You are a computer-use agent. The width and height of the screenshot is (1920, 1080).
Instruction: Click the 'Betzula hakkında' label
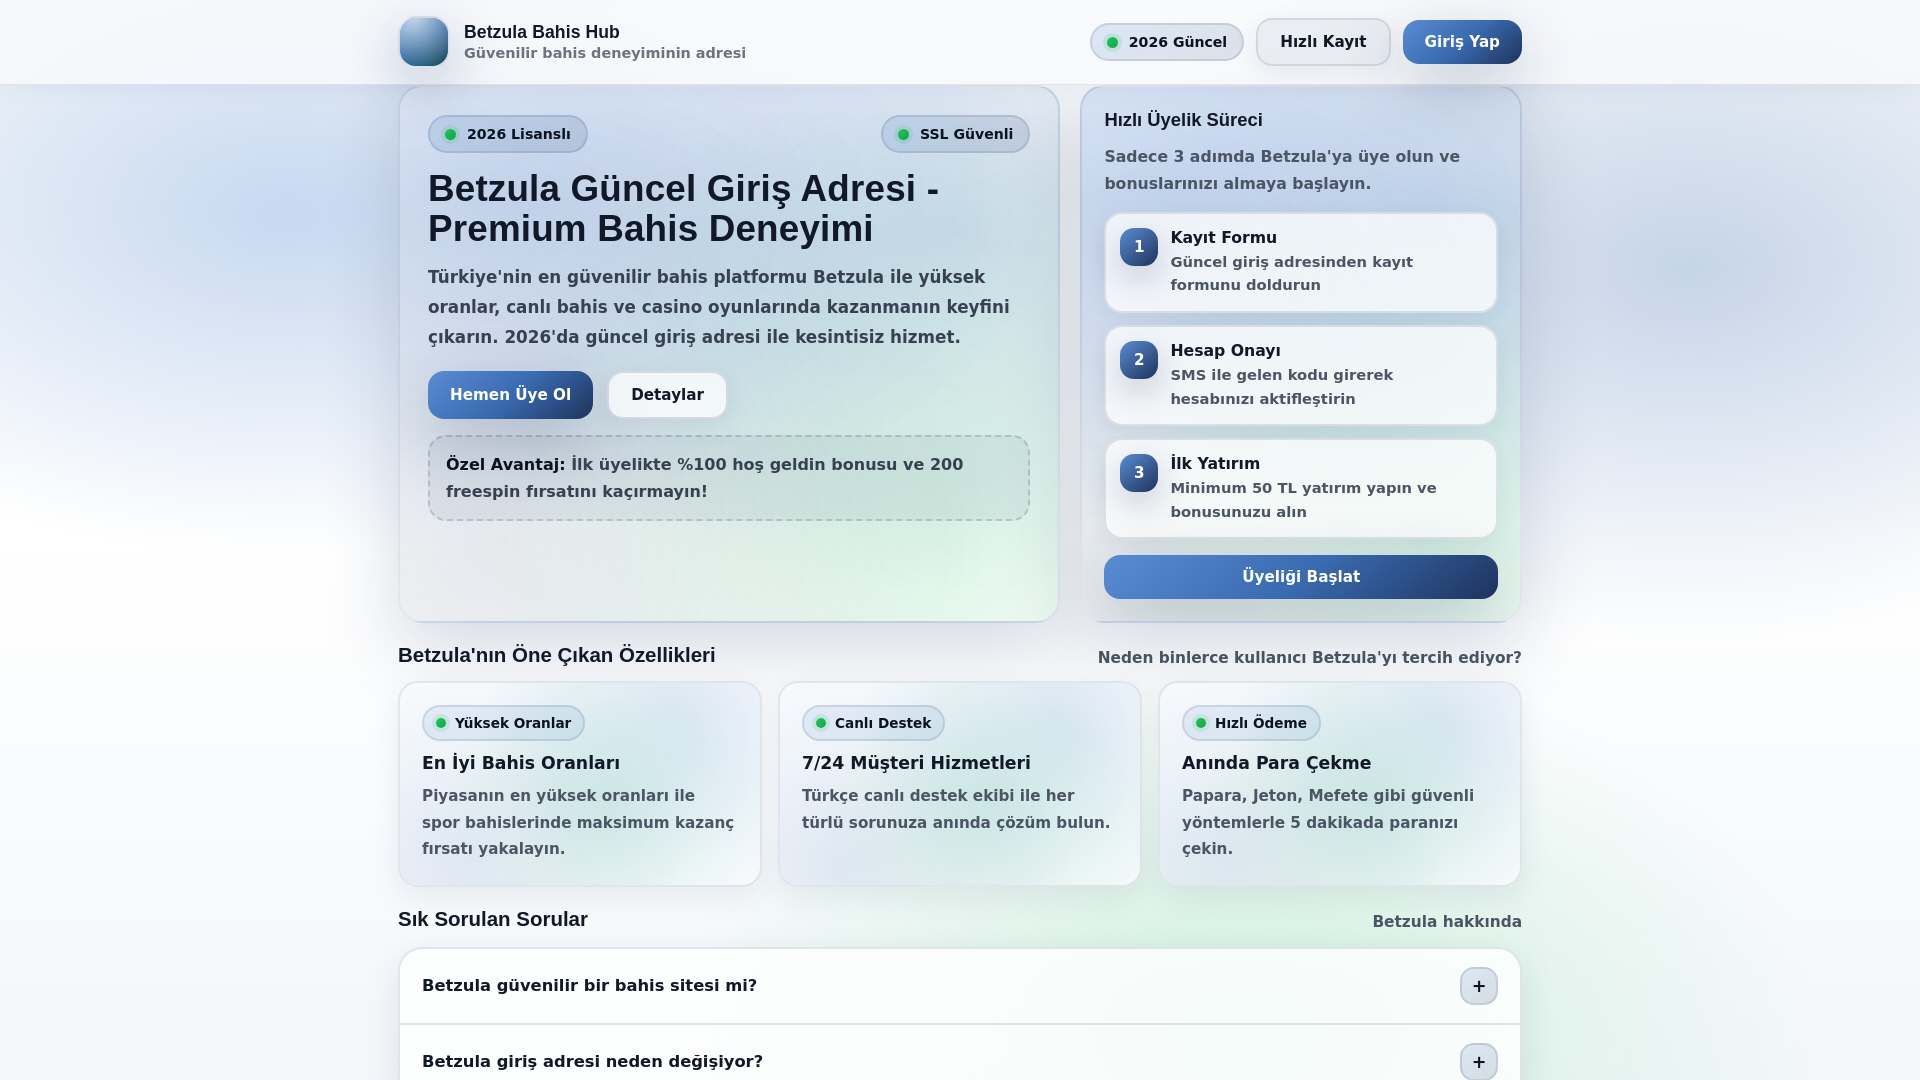click(x=1446, y=922)
